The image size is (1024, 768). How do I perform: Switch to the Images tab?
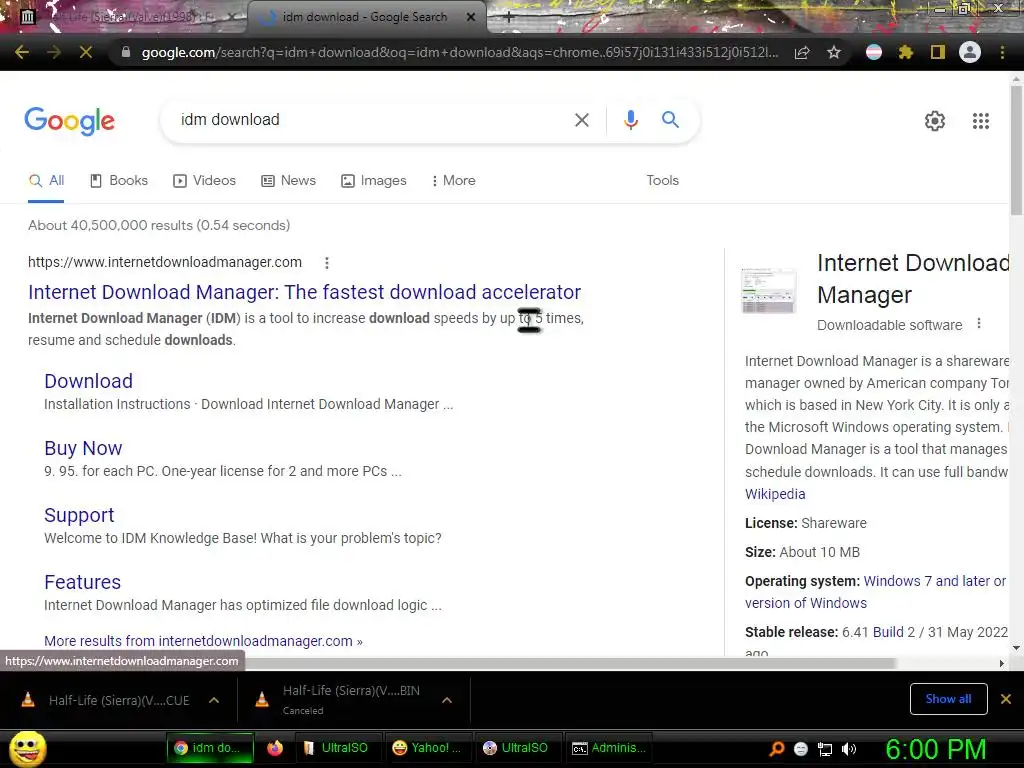tap(374, 181)
